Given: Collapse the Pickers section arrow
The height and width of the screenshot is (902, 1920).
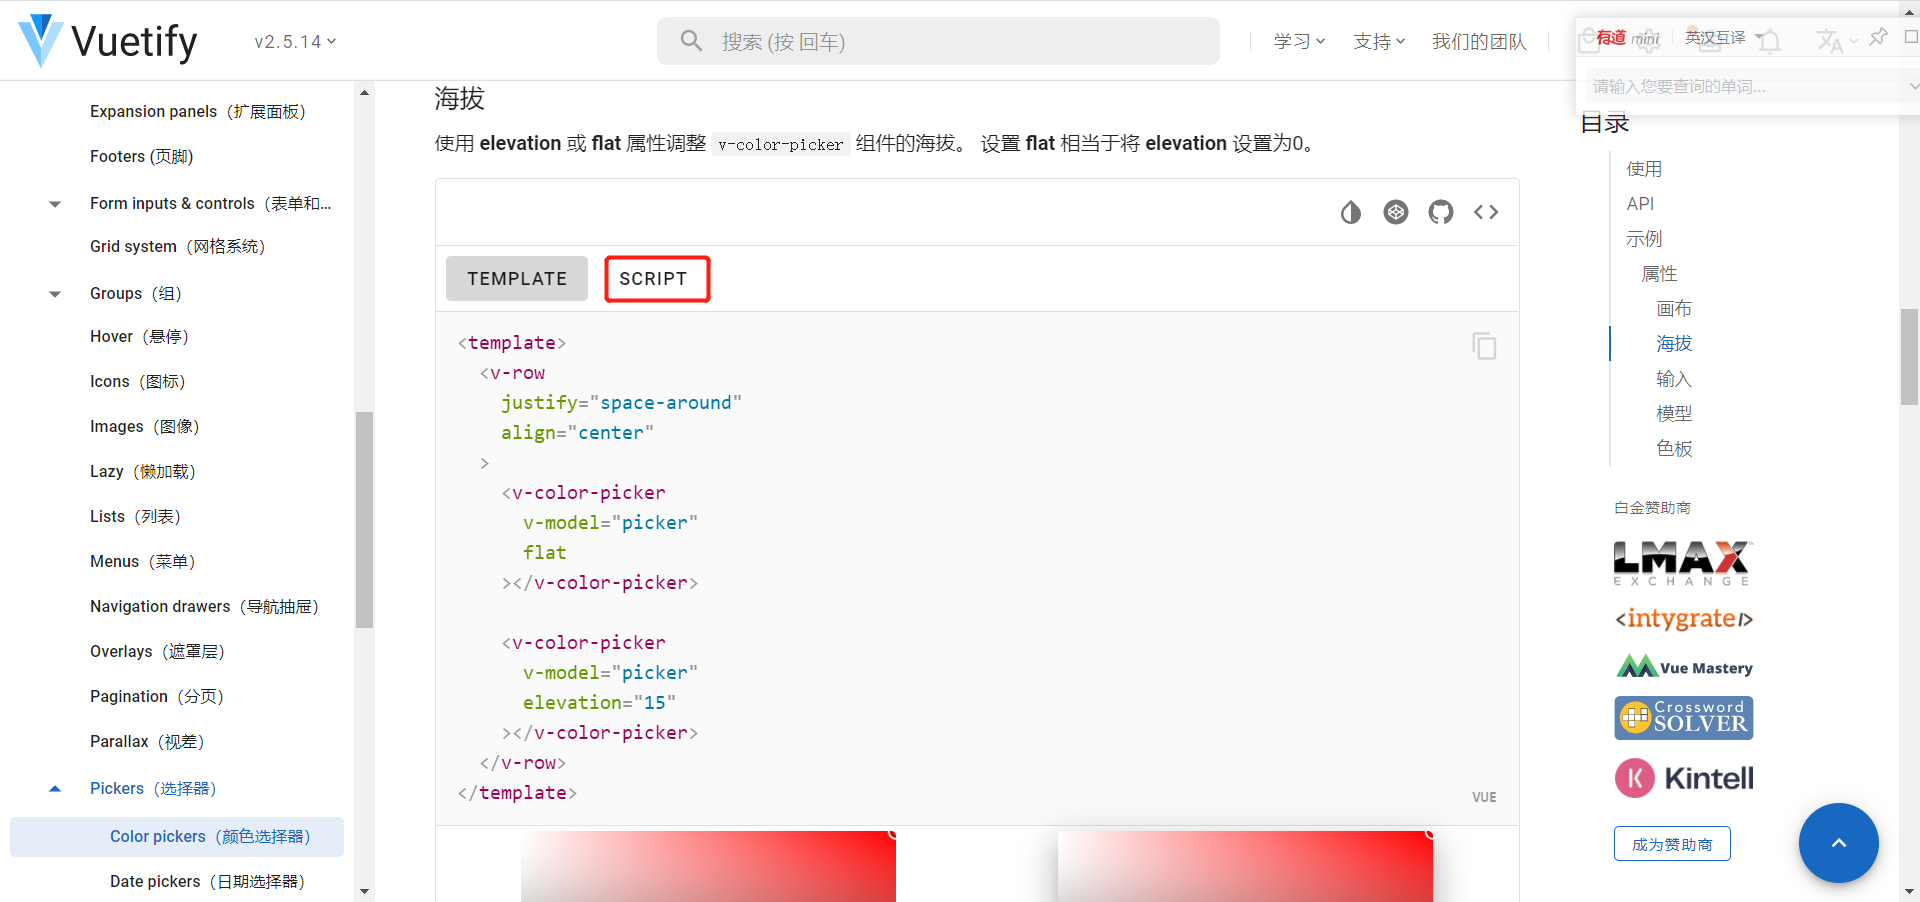Looking at the screenshot, I should pyautogui.click(x=54, y=788).
